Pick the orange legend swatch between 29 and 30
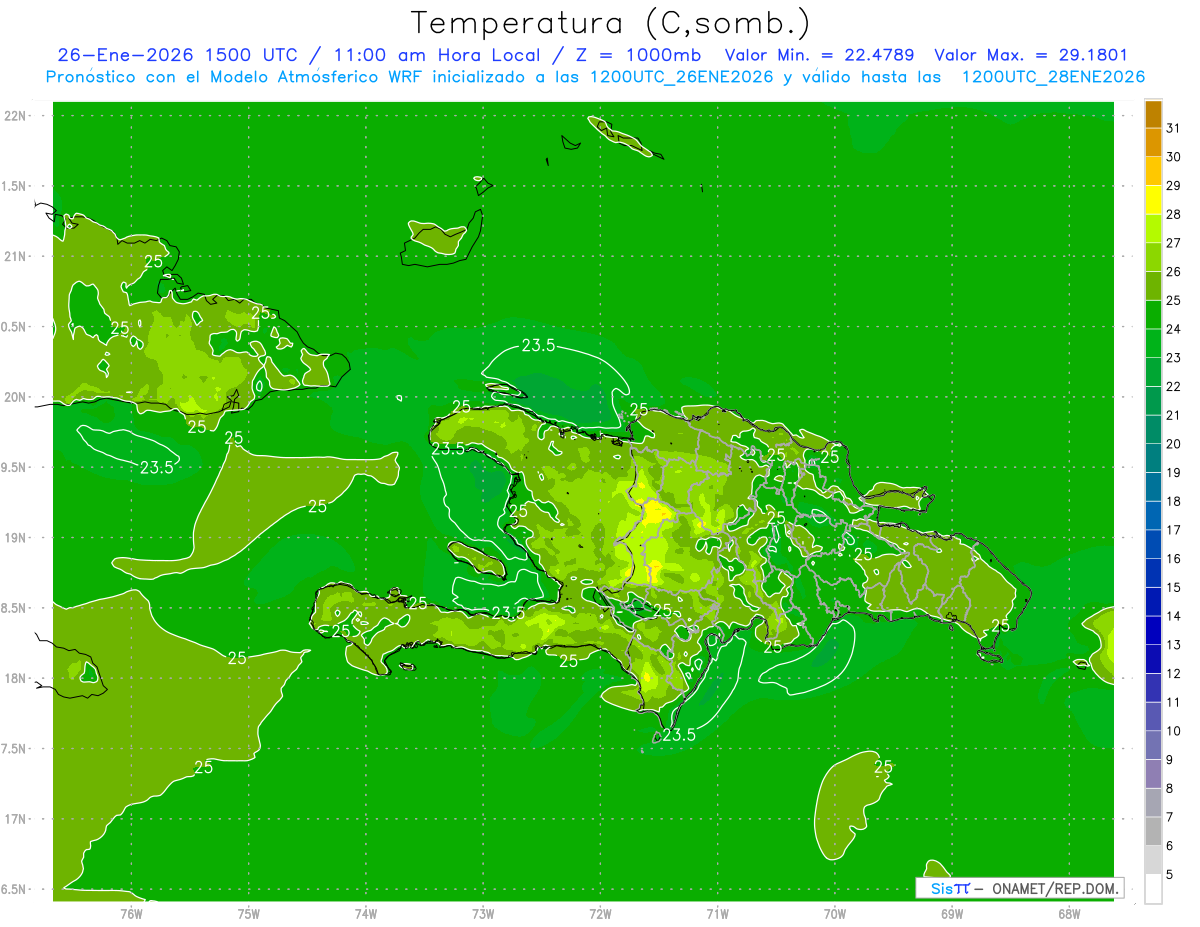Image resolution: width=1200 pixels, height=927 pixels. pyautogui.click(x=1153, y=171)
